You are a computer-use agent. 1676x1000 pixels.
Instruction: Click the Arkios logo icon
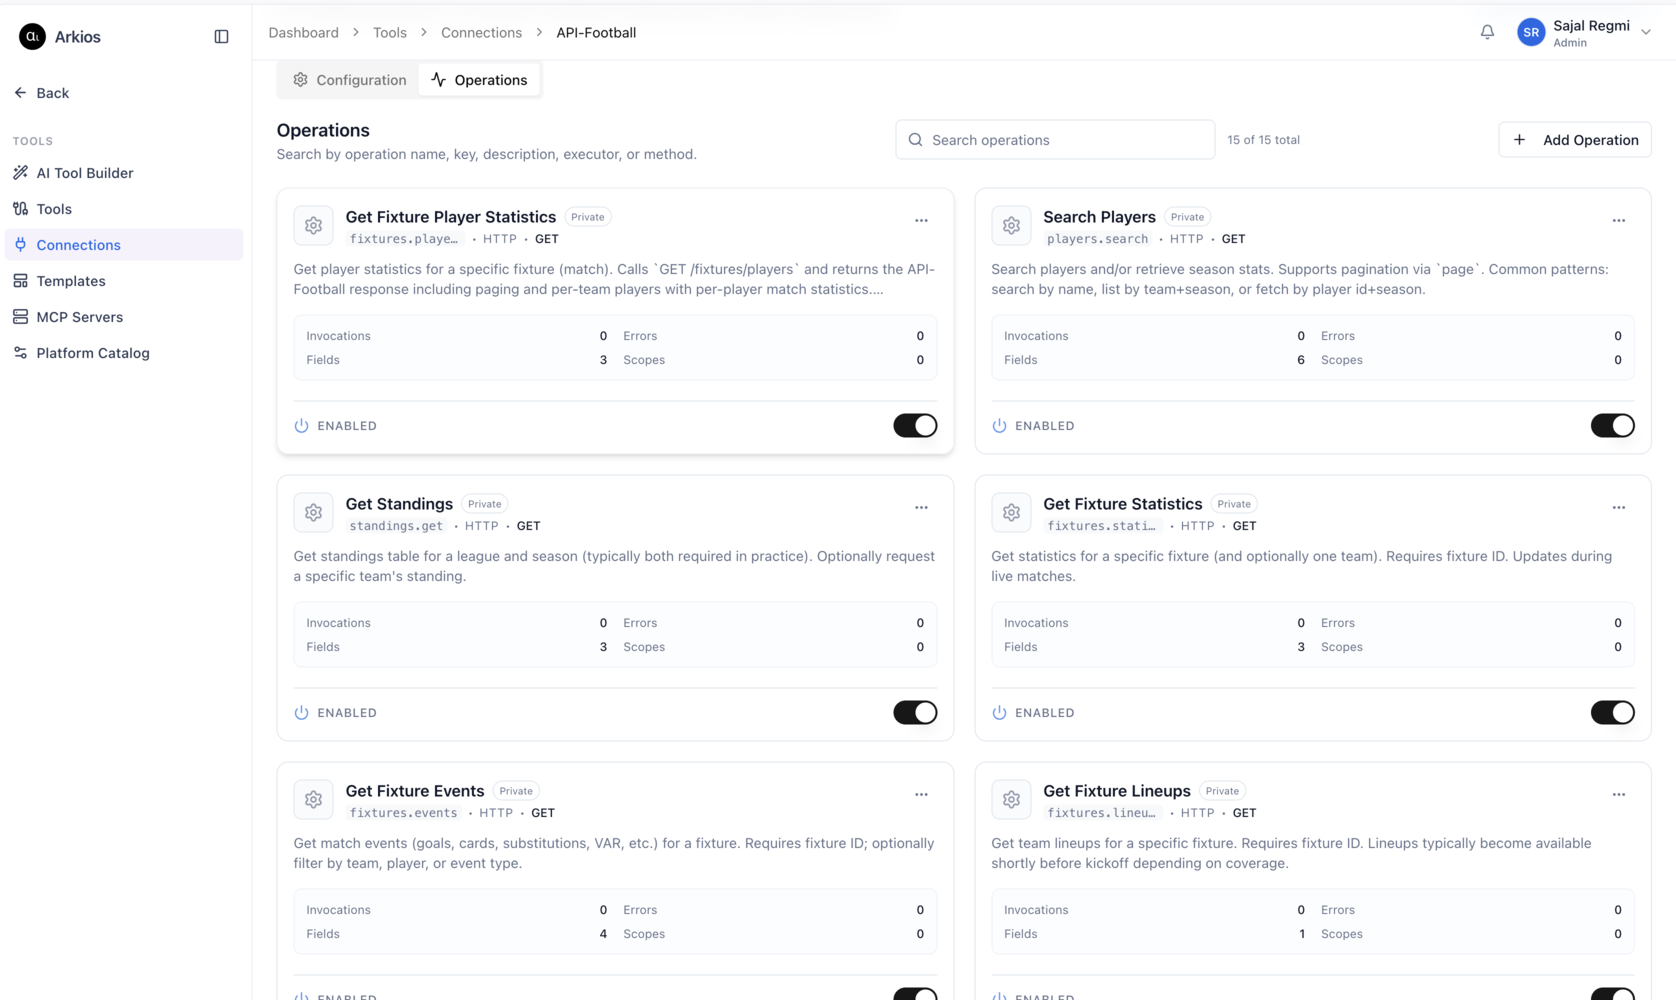(32, 37)
